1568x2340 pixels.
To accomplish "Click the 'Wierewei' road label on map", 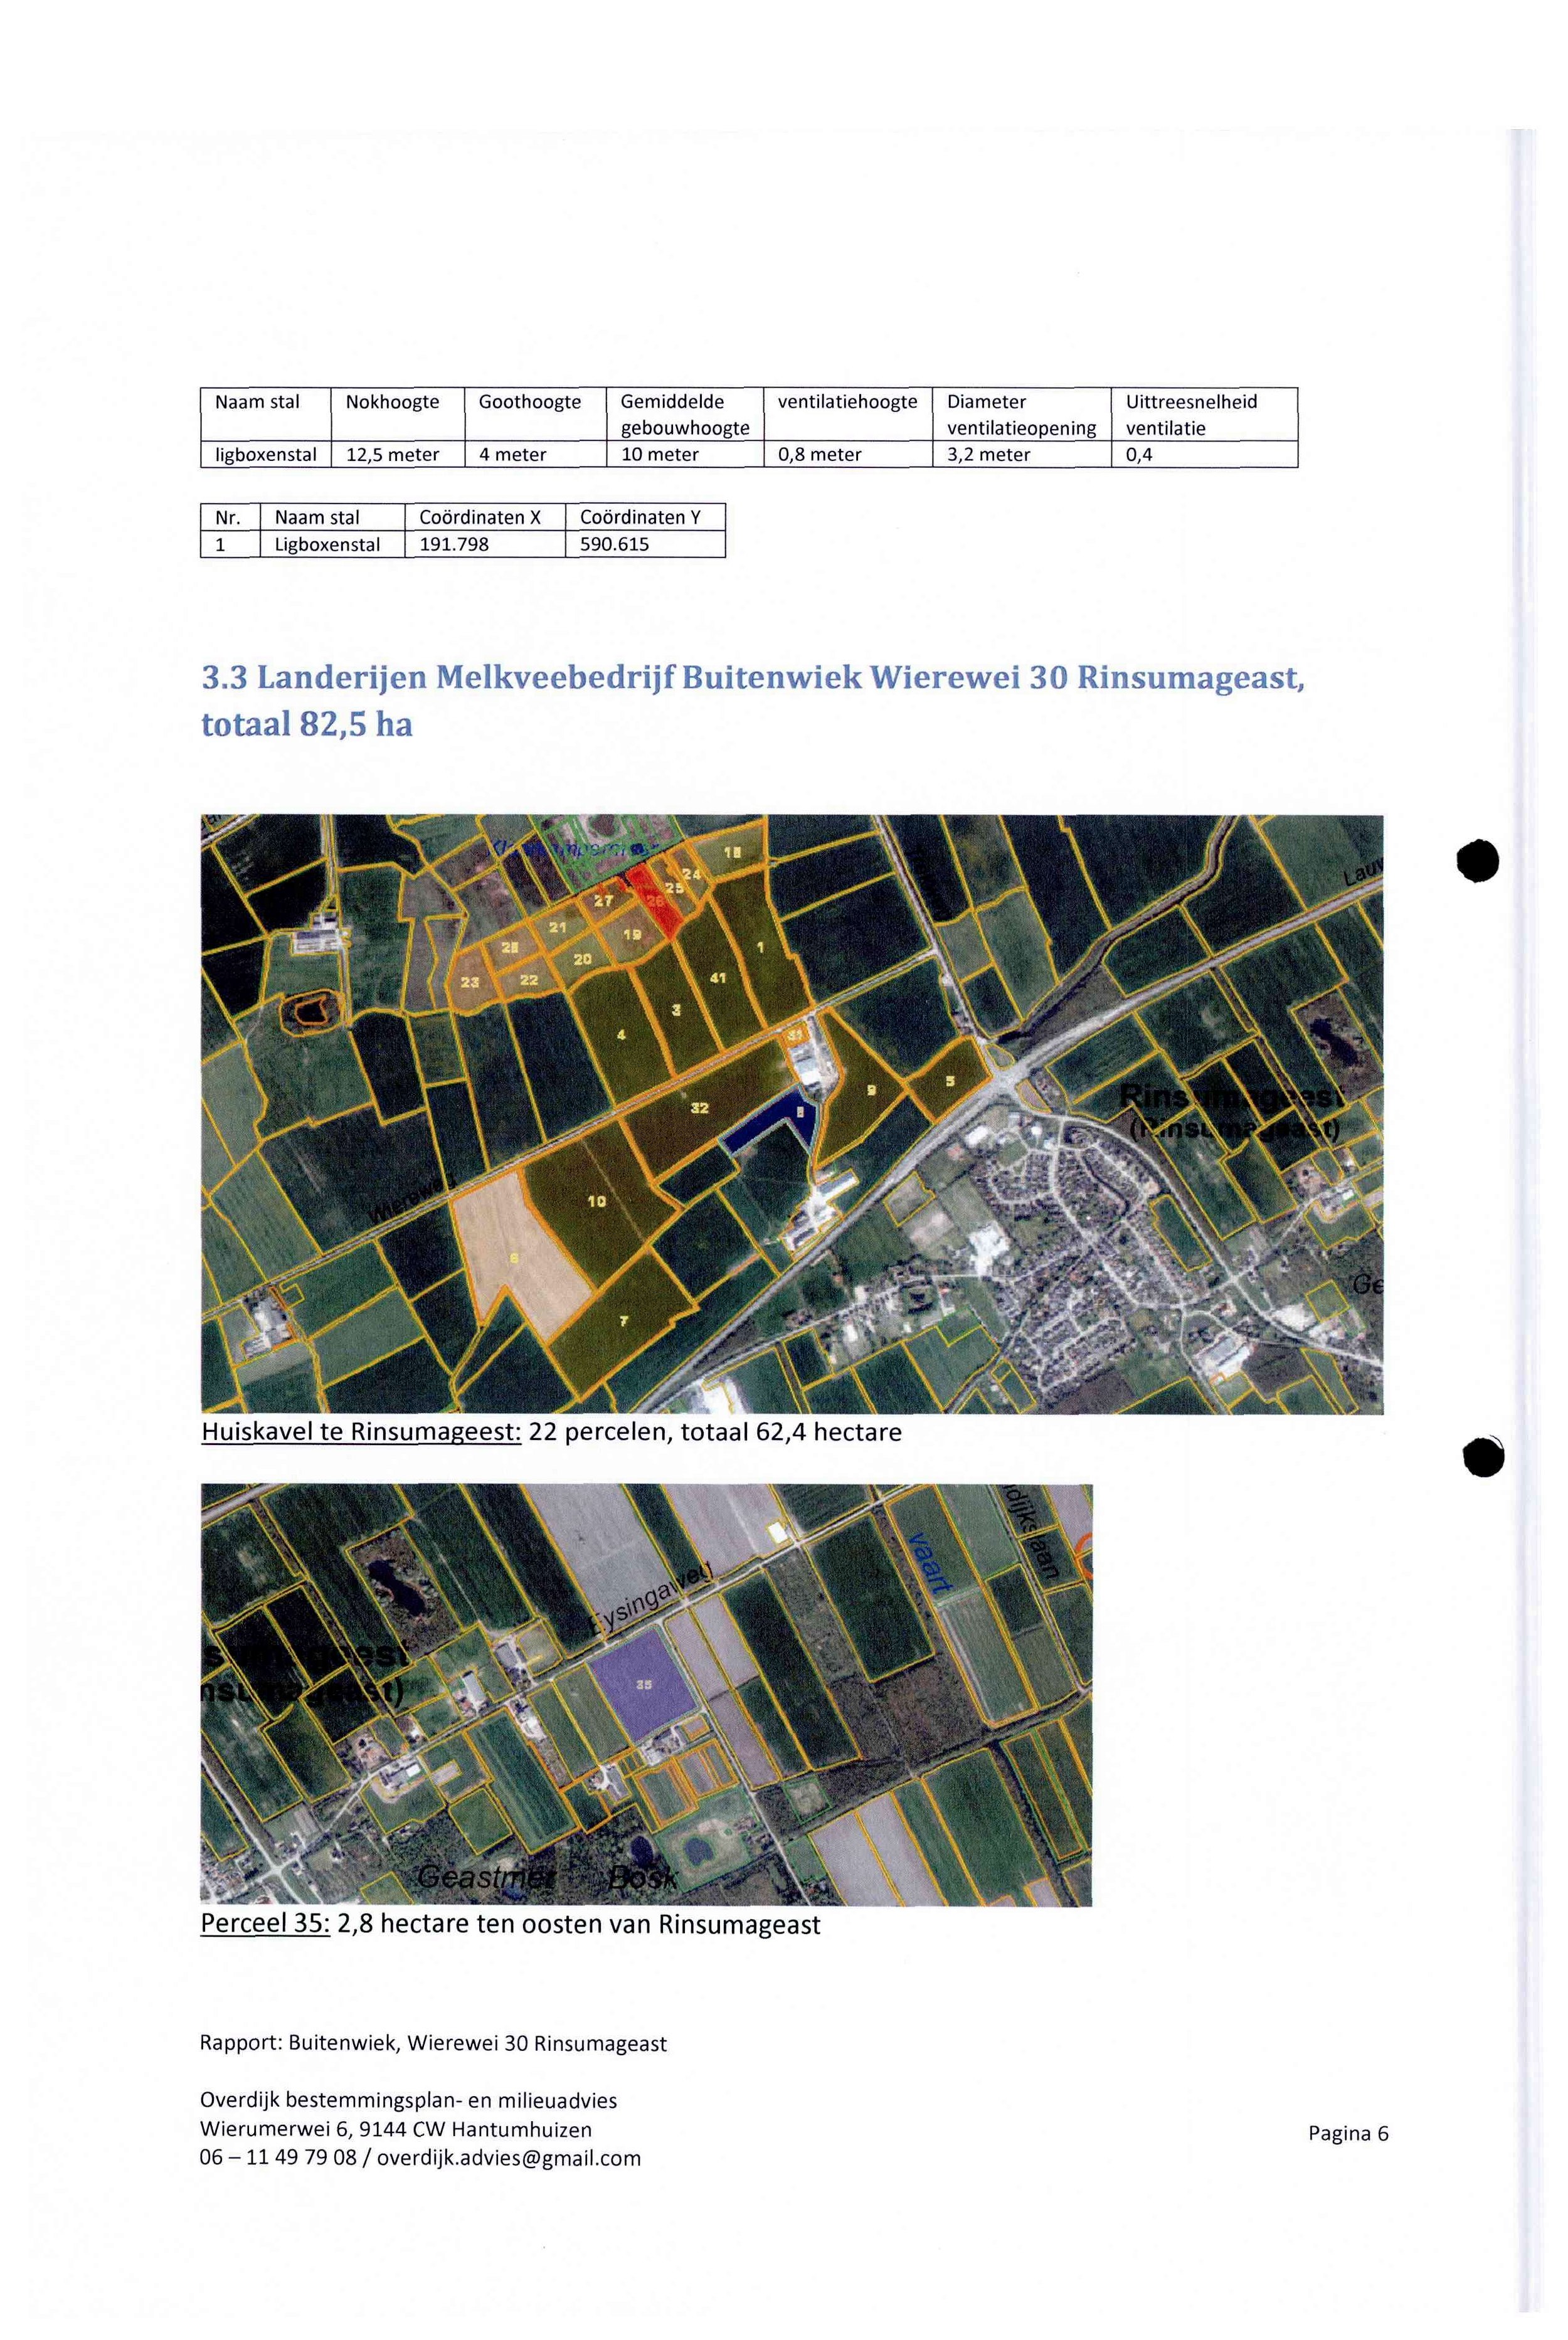I will click(412, 1198).
